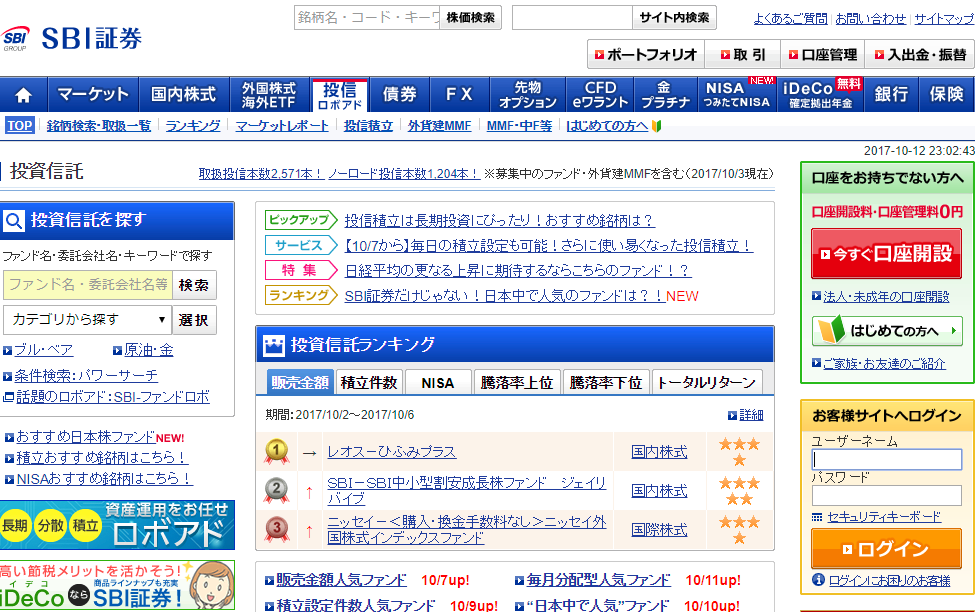The image size is (975, 612).
Task: Open セキュリティキーボード link
Action: (884, 517)
